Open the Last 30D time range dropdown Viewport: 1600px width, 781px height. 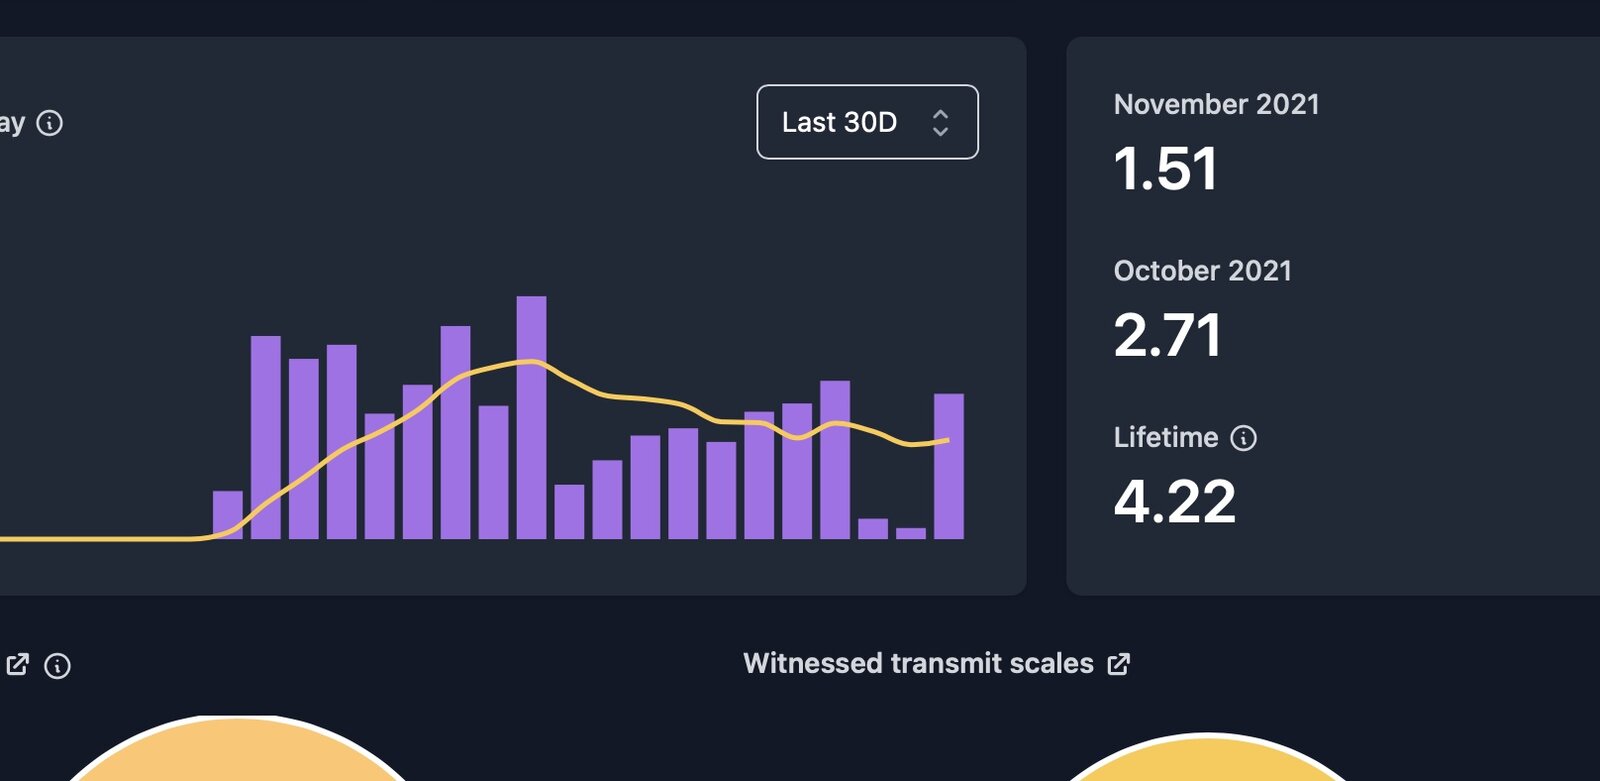(x=866, y=122)
